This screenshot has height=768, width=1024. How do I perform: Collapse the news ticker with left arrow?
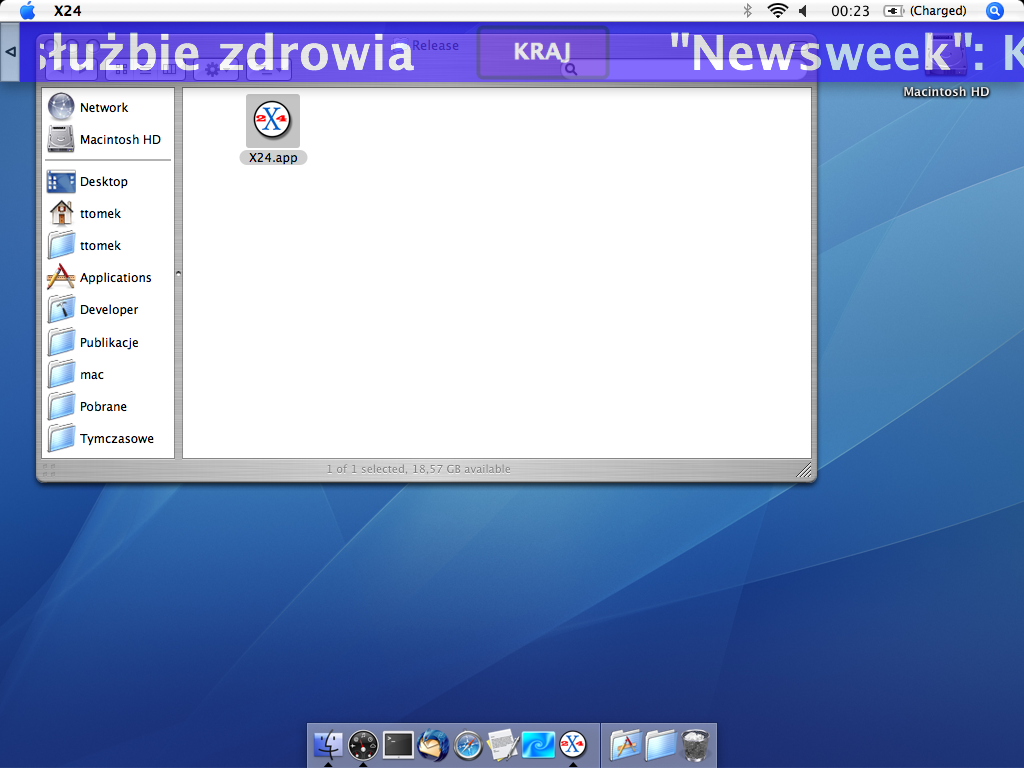point(10,52)
